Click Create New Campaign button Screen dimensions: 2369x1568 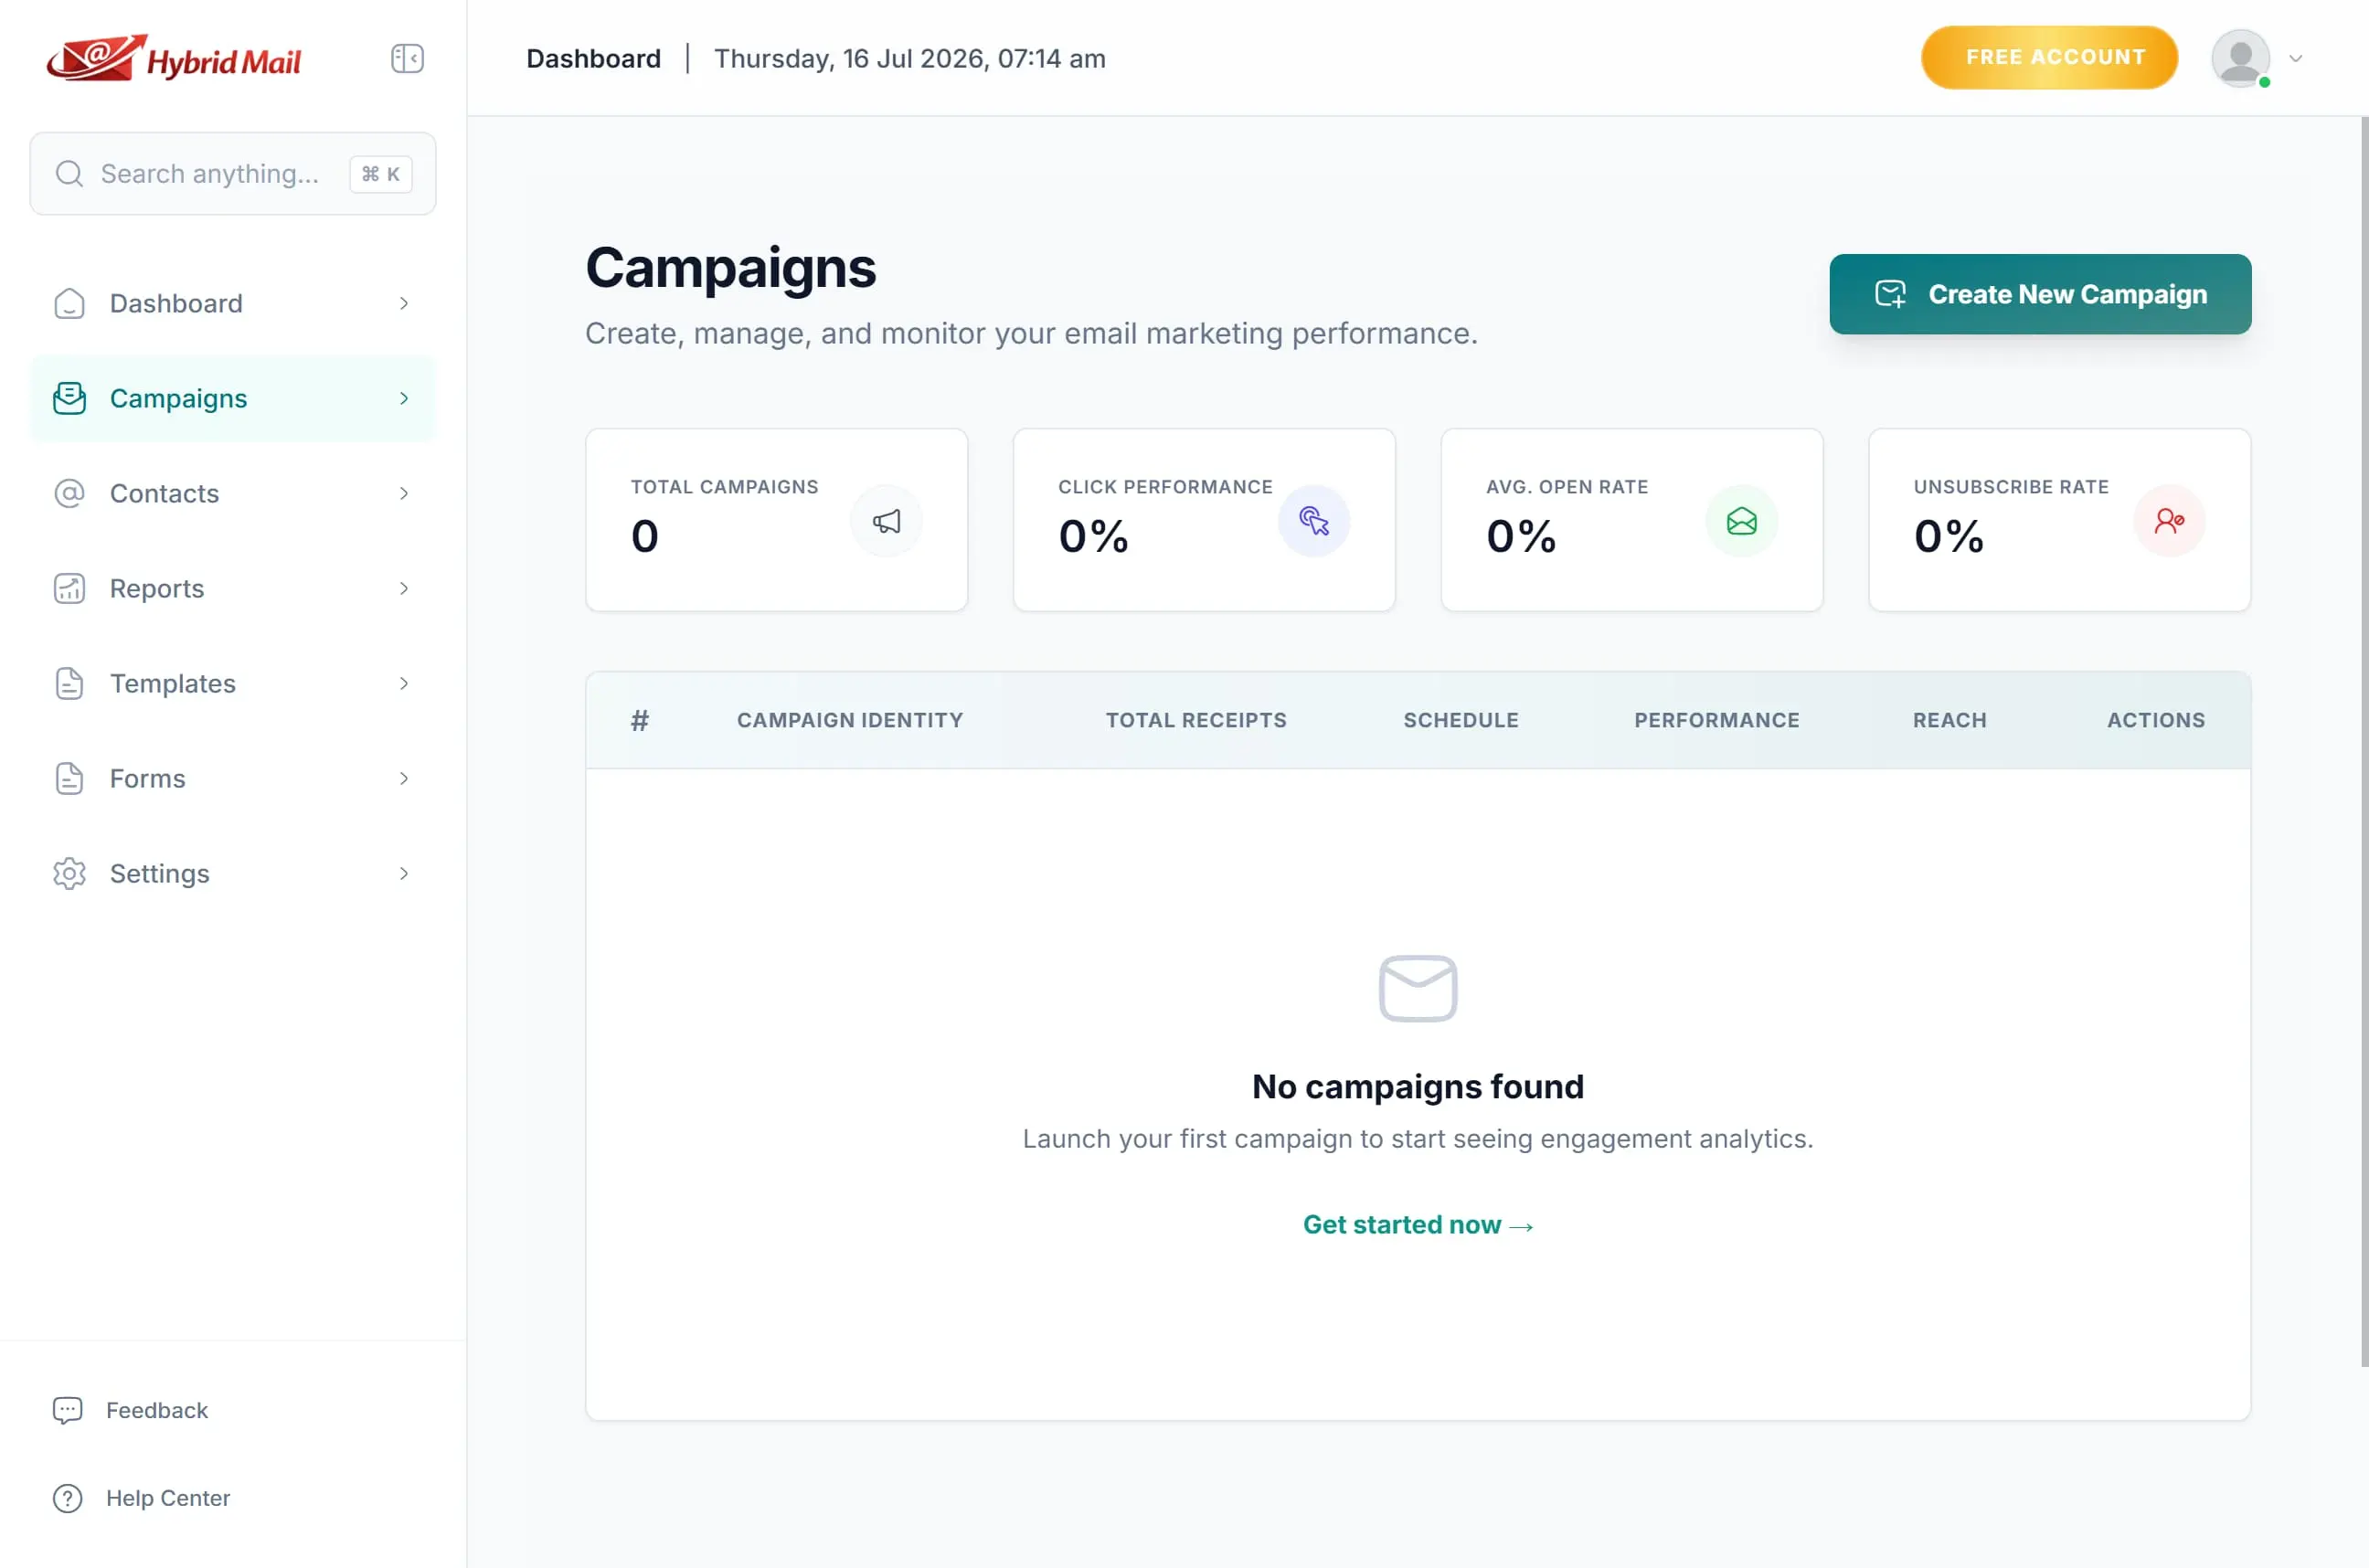[x=2040, y=294]
